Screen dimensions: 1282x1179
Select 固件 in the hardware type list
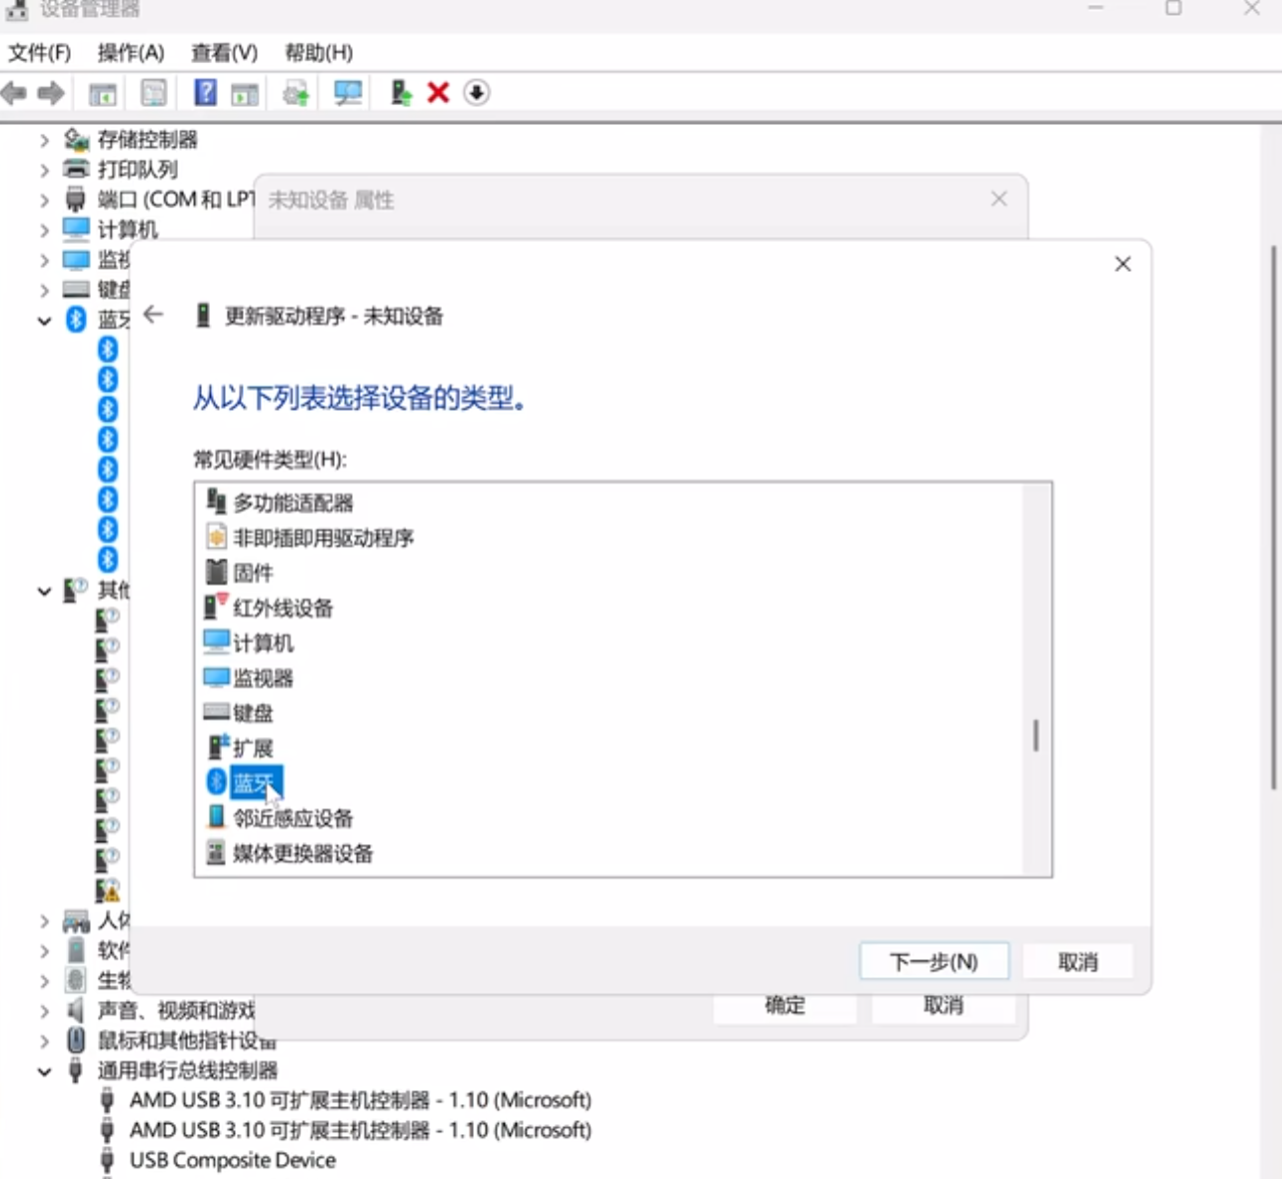click(x=252, y=573)
